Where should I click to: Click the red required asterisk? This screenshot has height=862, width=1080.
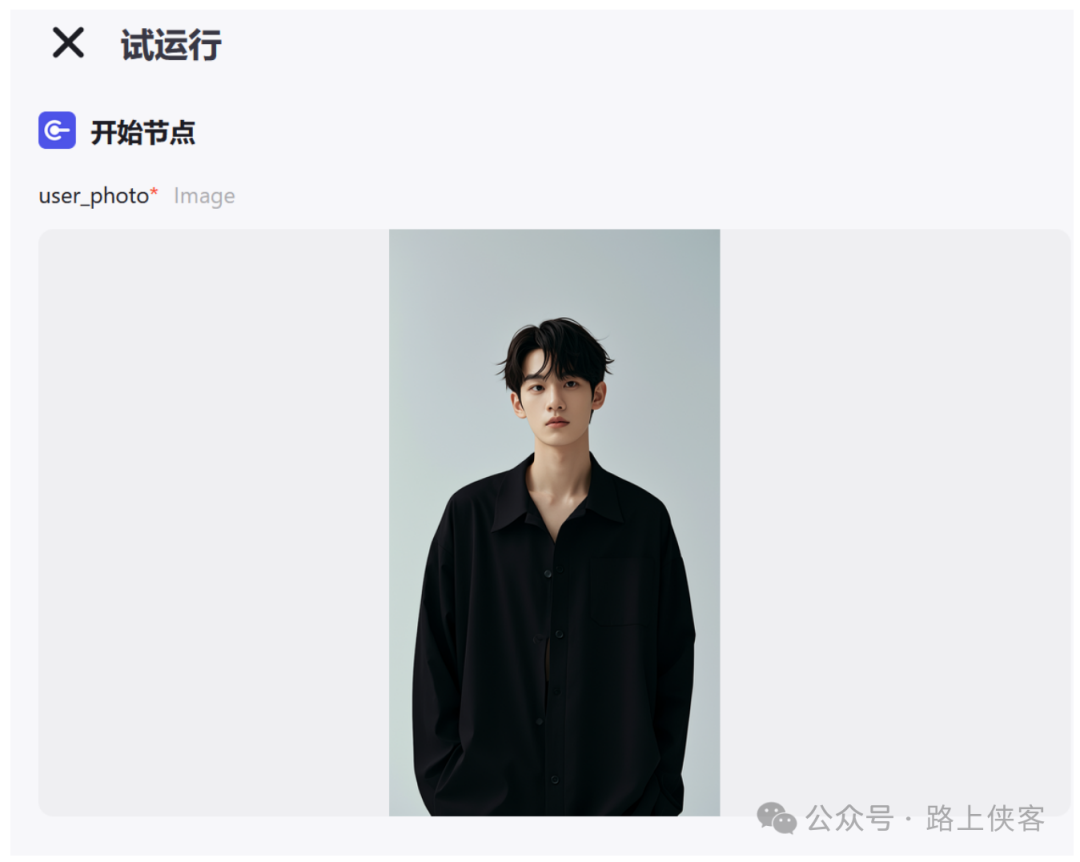point(154,192)
